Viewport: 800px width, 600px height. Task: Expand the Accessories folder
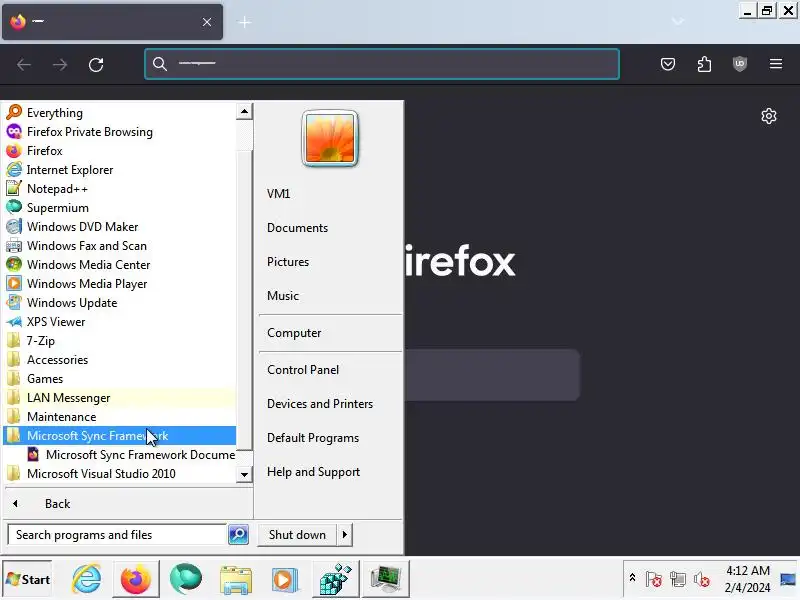pos(120,360)
